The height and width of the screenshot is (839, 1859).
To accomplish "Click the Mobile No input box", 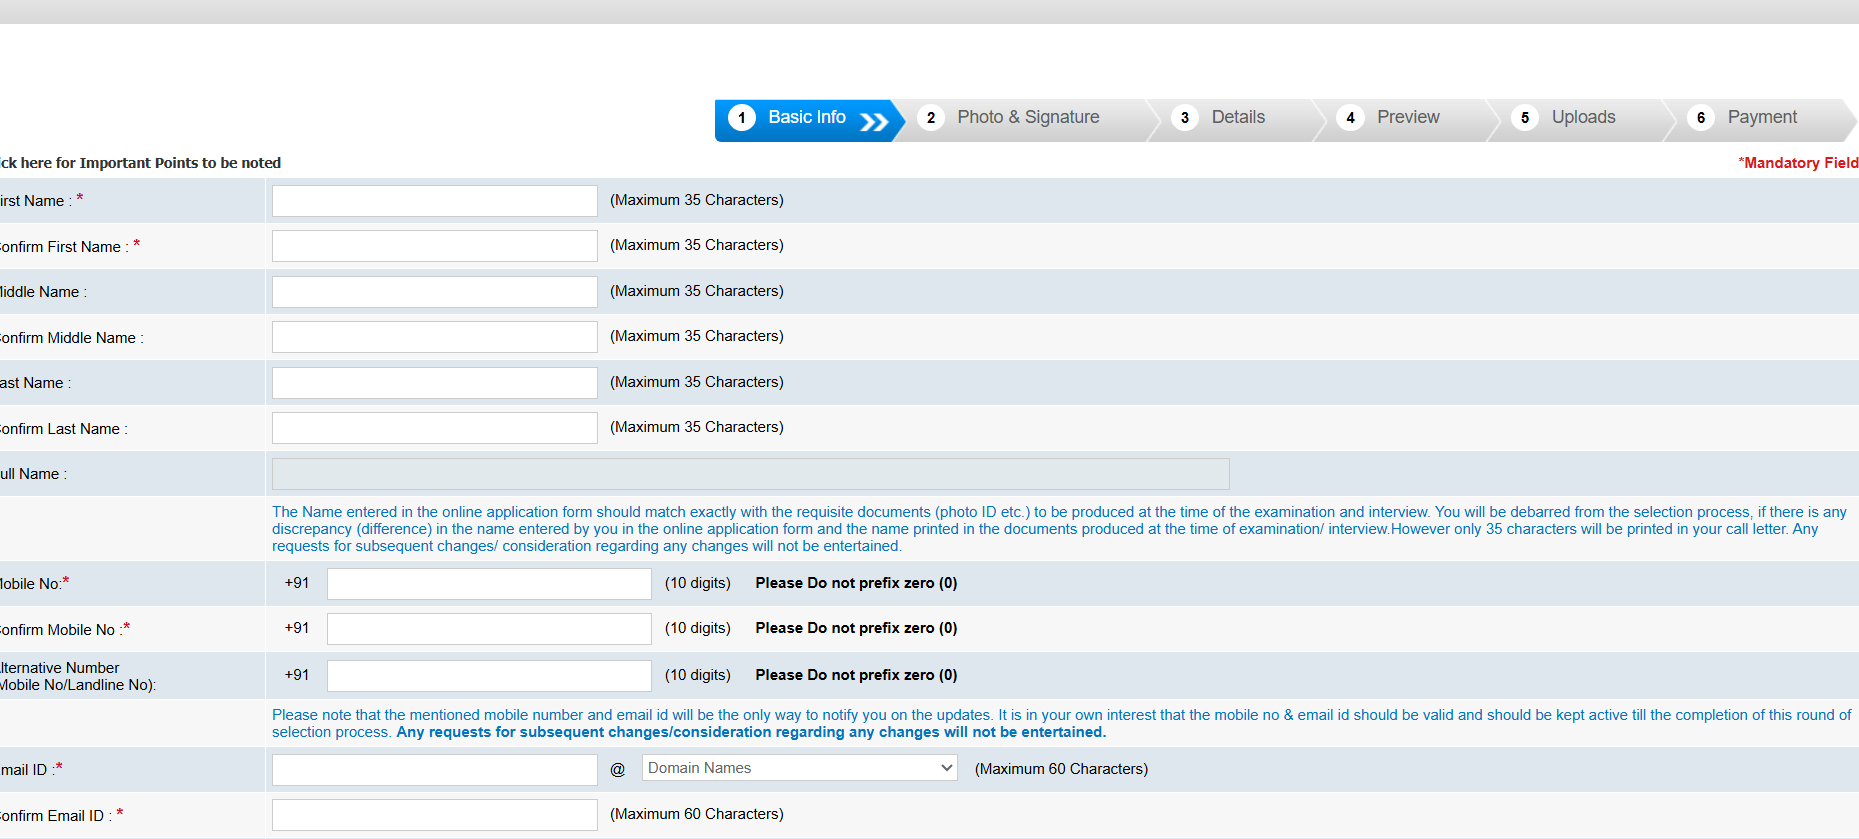I will click(489, 584).
